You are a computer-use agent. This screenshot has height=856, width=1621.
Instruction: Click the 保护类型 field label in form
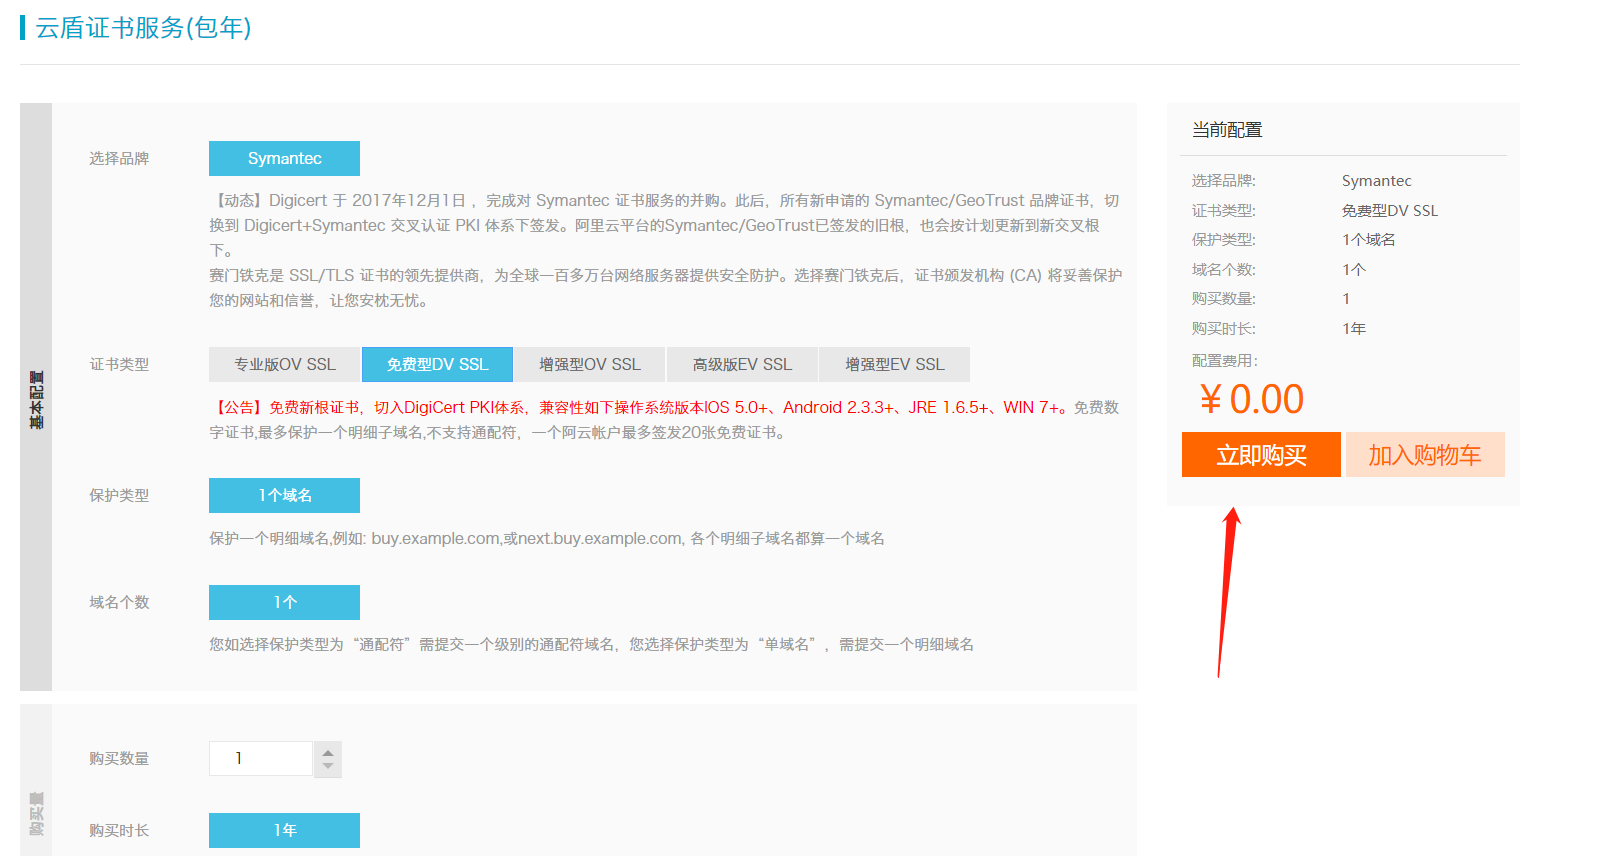pyautogui.click(x=119, y=495)
